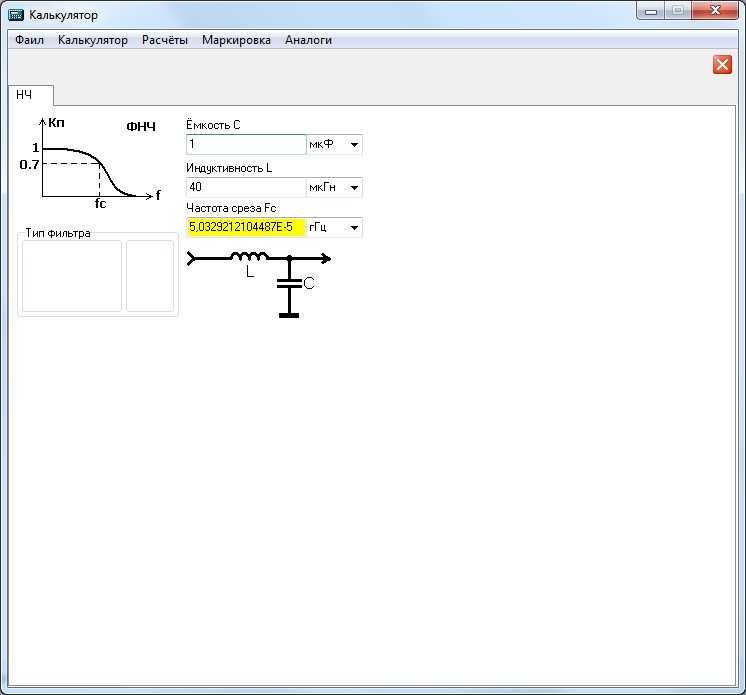
Task: Click the left Тип фильтра panel
Action: point(72,276)
